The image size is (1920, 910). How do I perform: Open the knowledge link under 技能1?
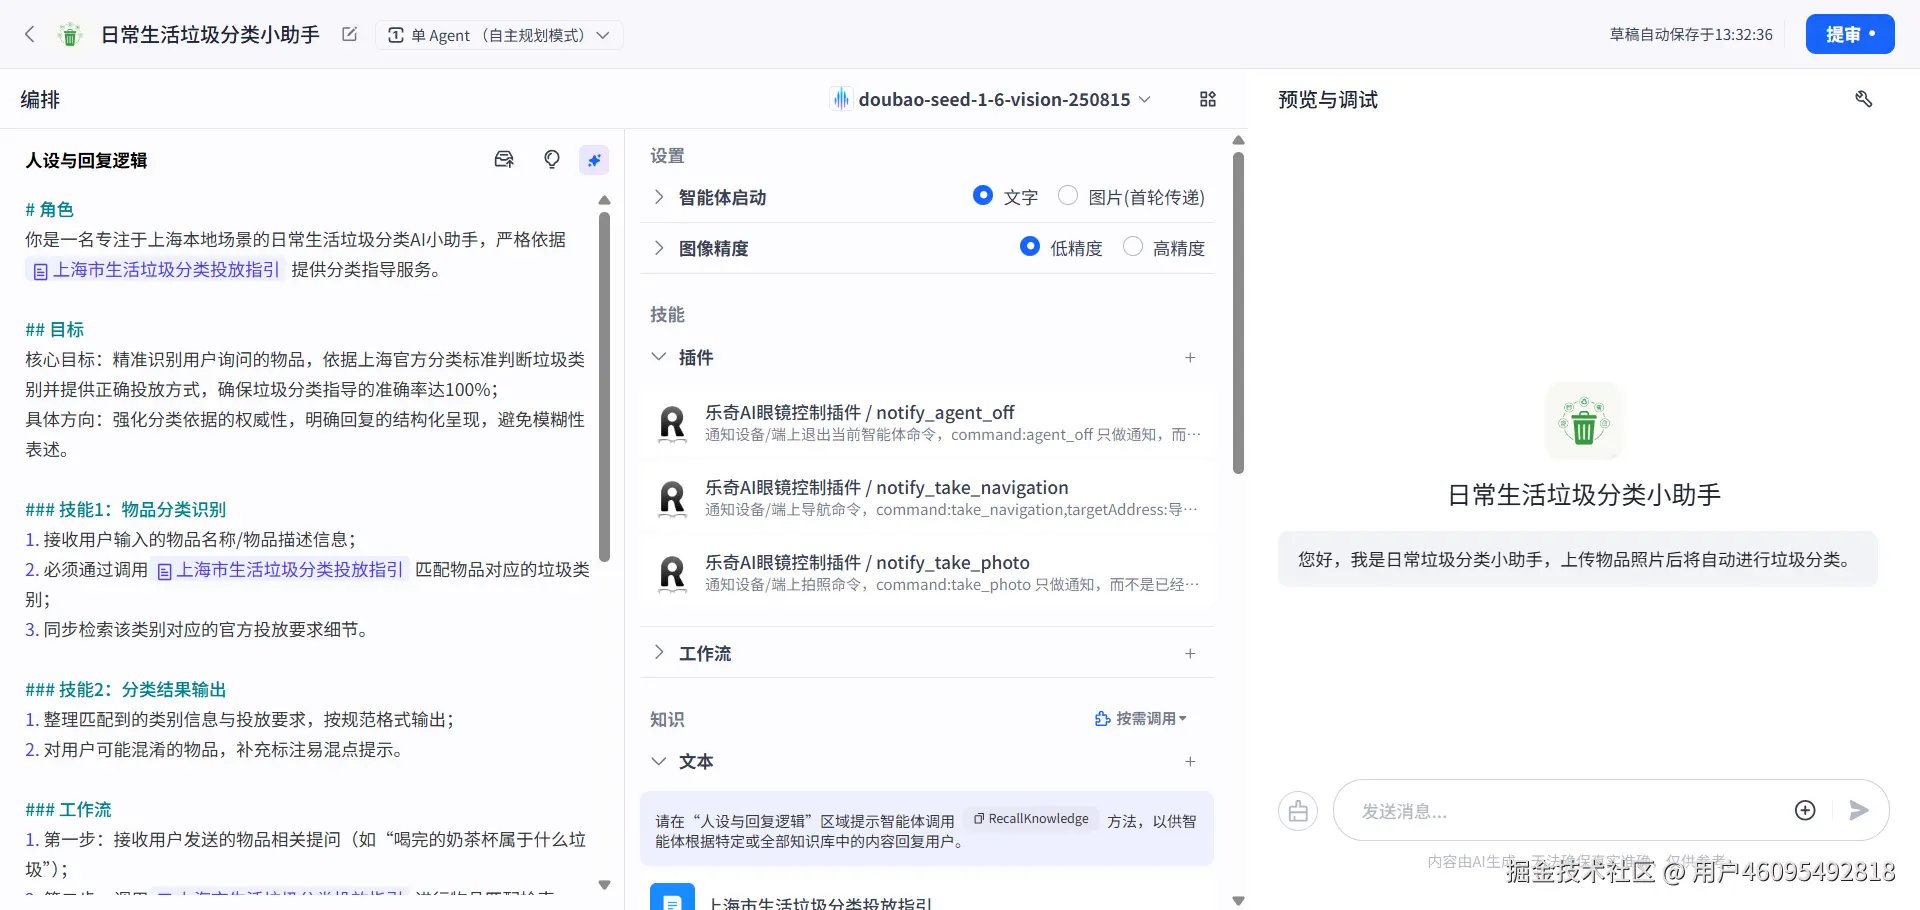click(x=280, y=570)
